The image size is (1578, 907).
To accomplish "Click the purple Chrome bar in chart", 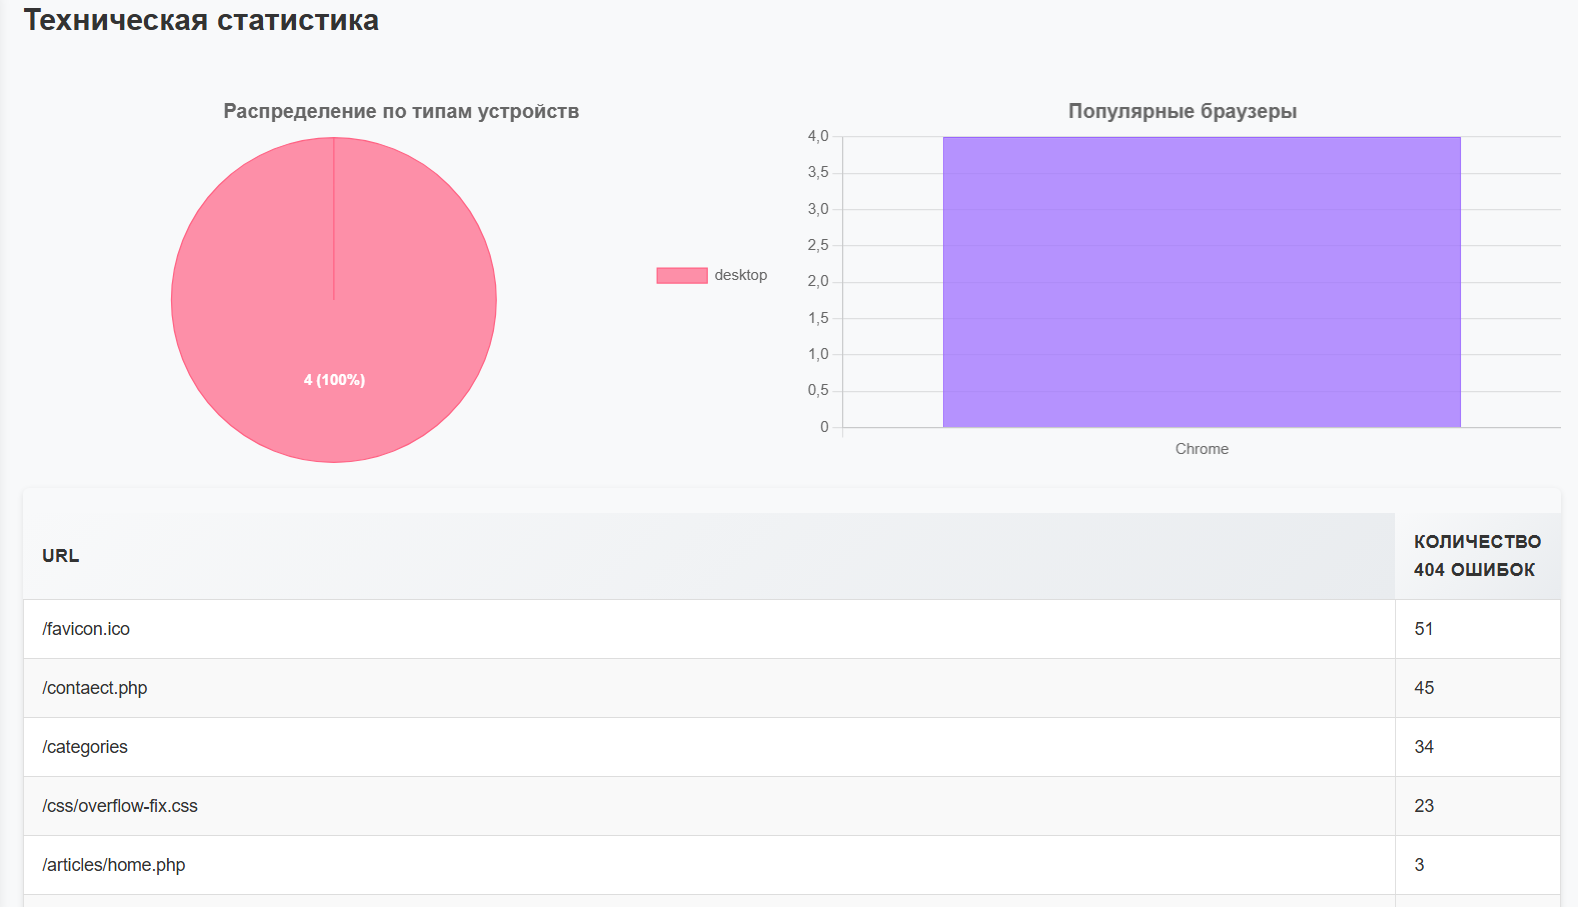I will tap(1201, 282).
